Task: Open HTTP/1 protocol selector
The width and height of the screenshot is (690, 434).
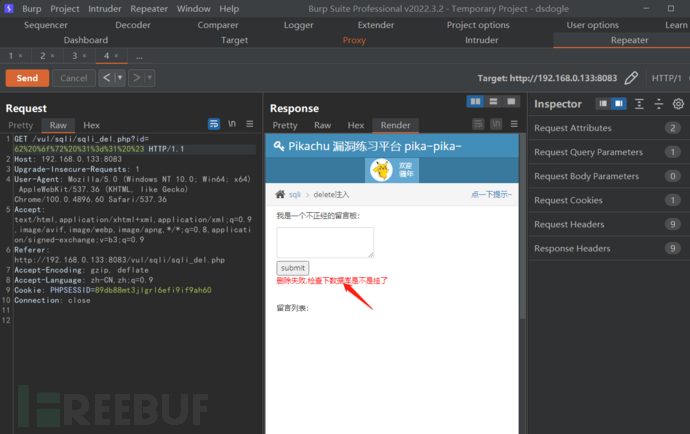Action: coord(666,78)
